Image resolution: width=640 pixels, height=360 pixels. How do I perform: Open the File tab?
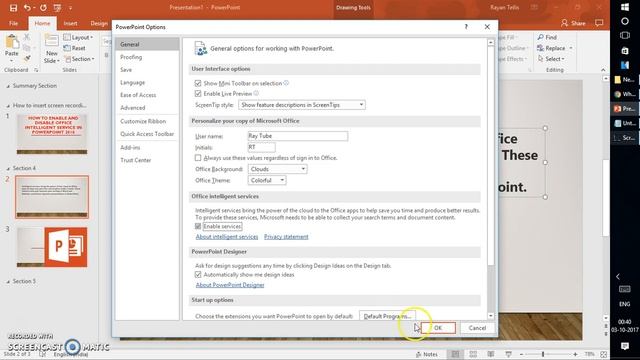point(13,23)
